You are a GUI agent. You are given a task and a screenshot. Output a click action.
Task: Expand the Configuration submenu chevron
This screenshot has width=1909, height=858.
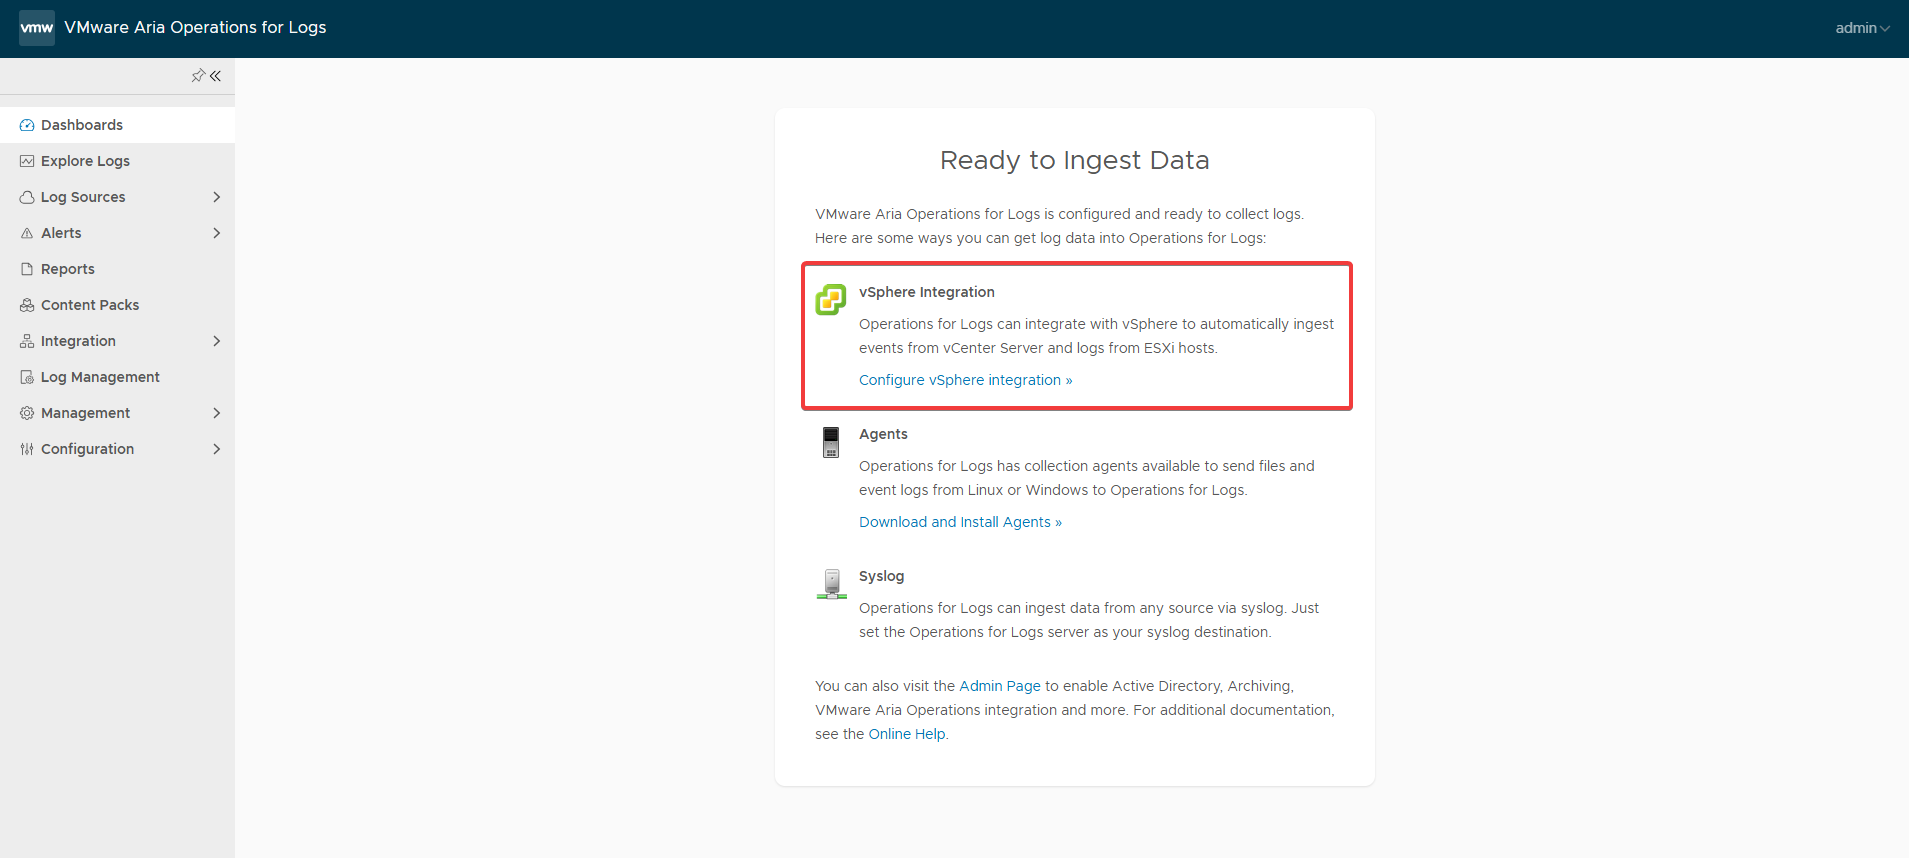click(x=216, y=449)
